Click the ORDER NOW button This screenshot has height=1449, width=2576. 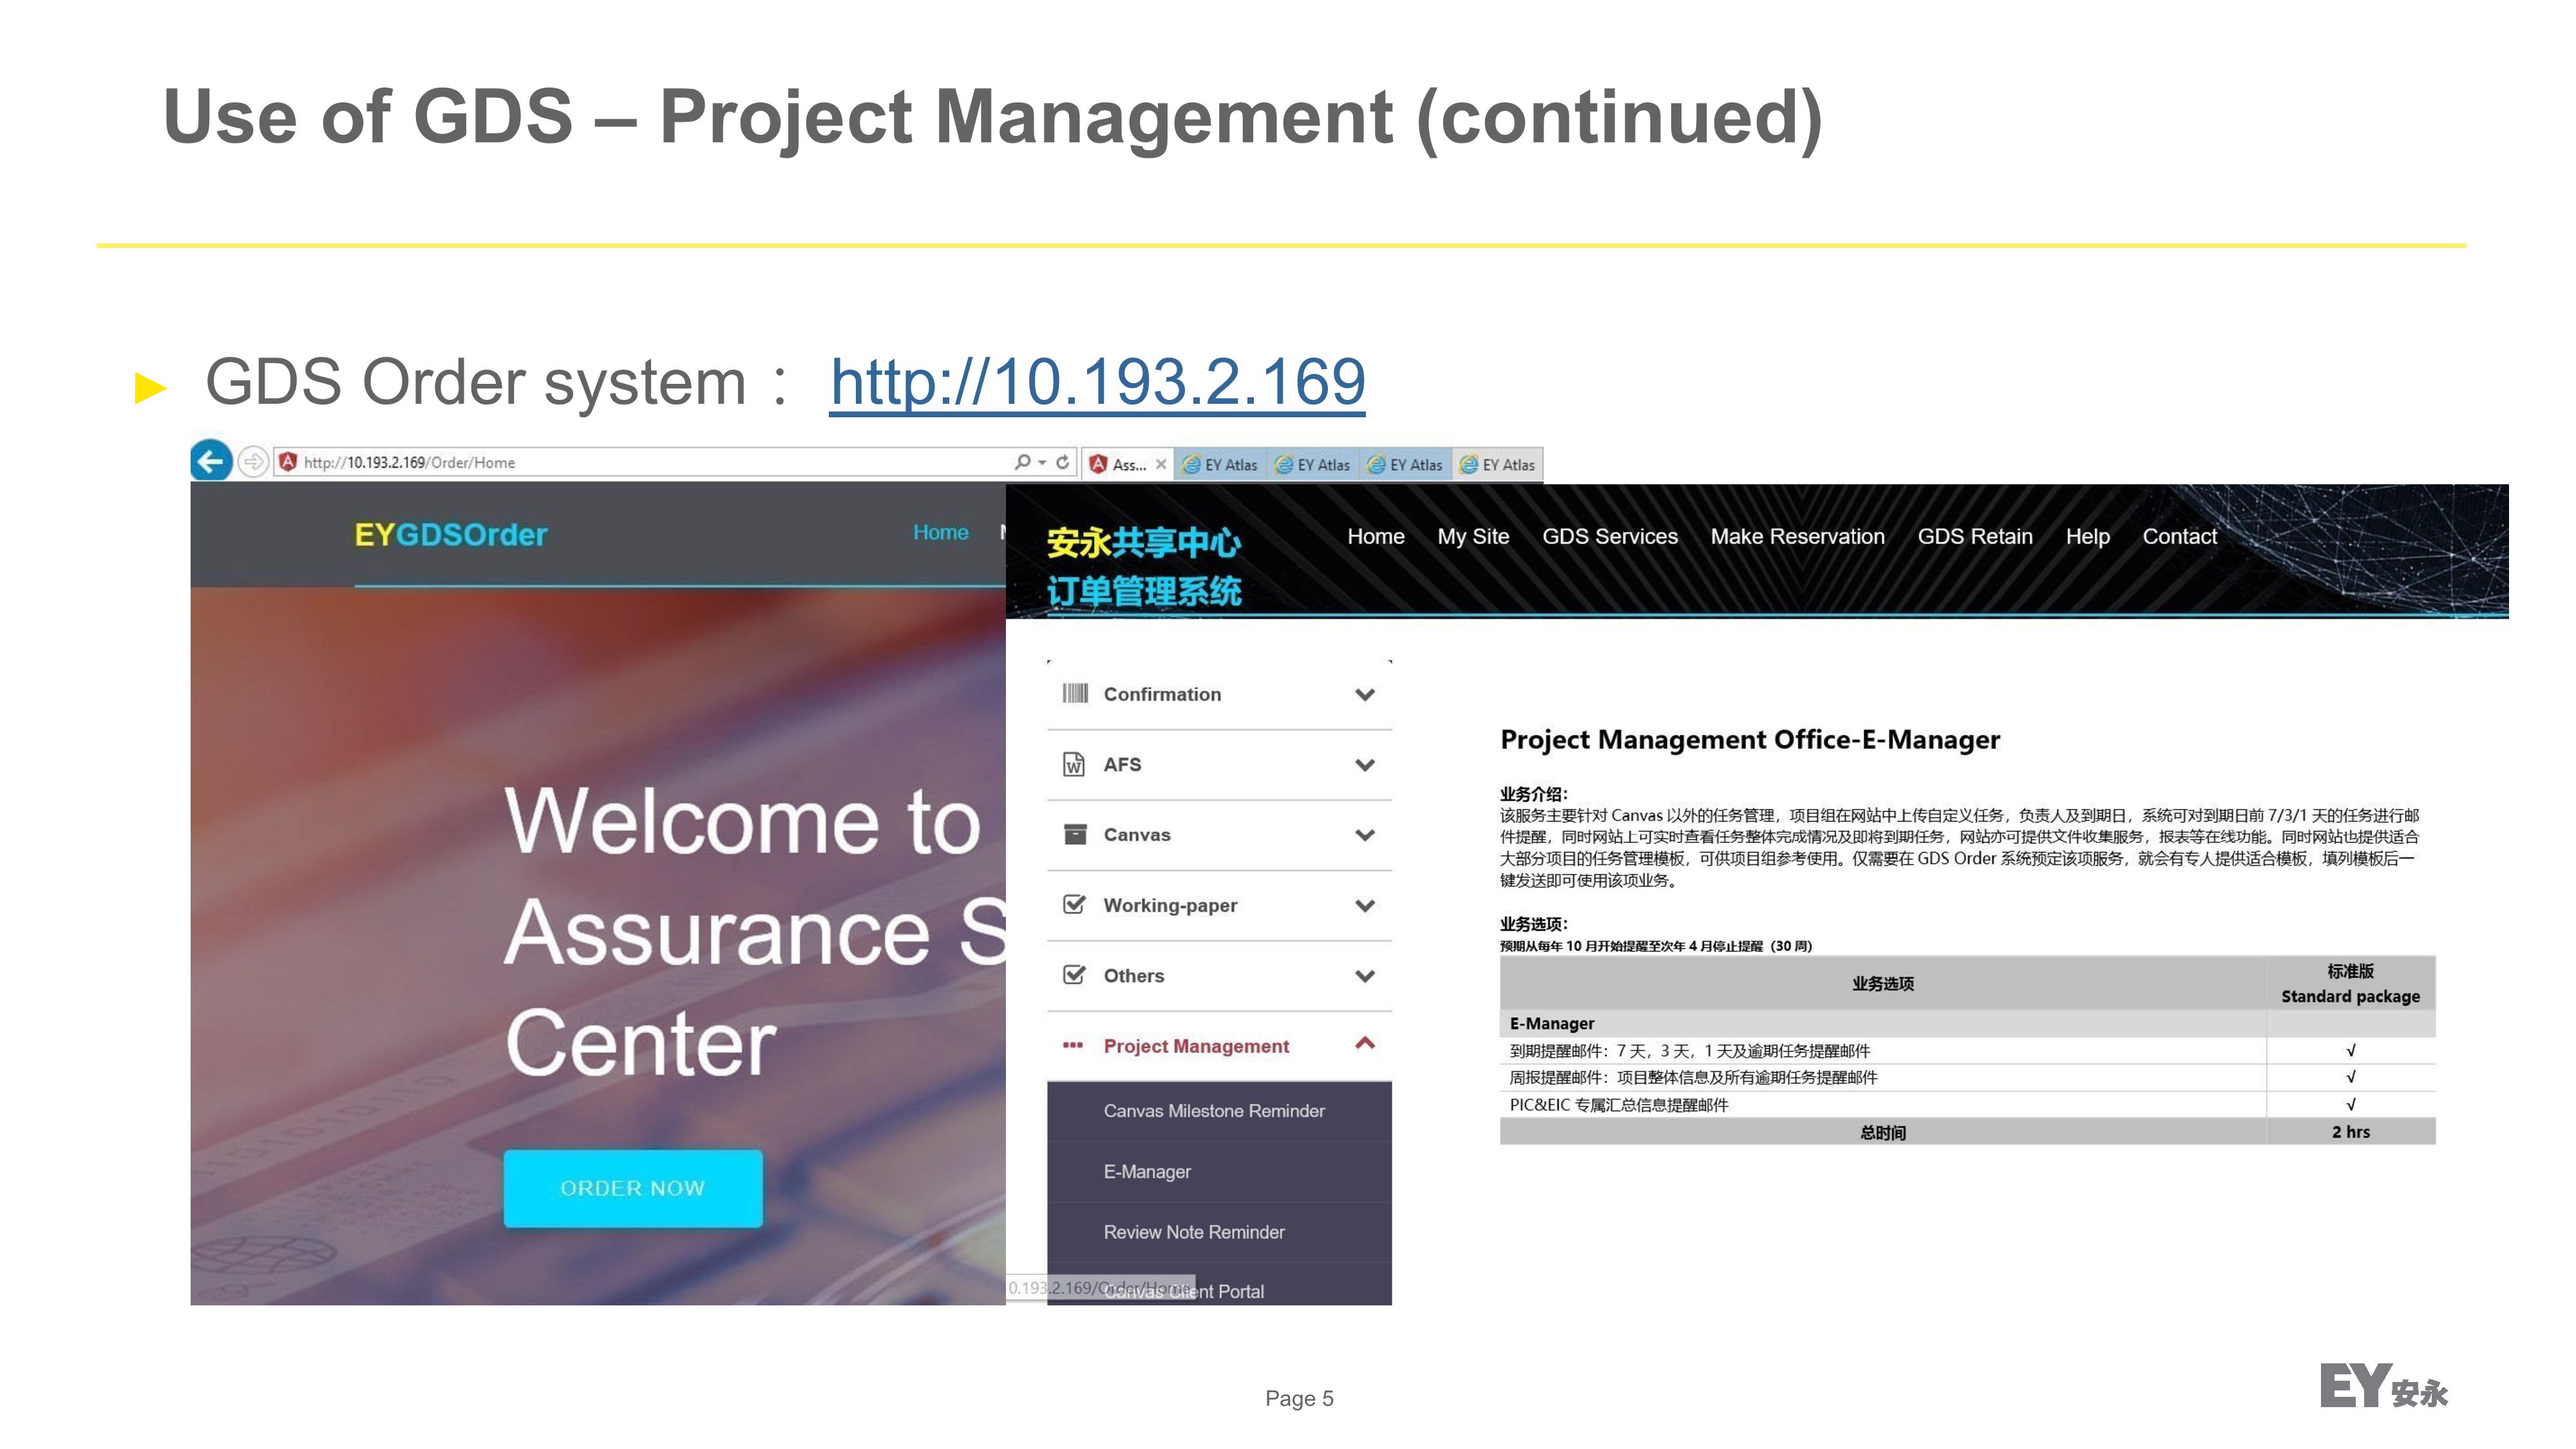[x=632, y=1188]
